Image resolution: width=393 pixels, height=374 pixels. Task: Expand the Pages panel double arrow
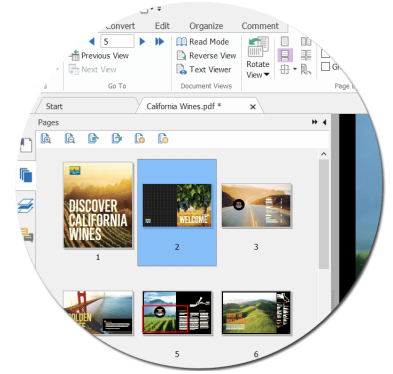point(314,122)
